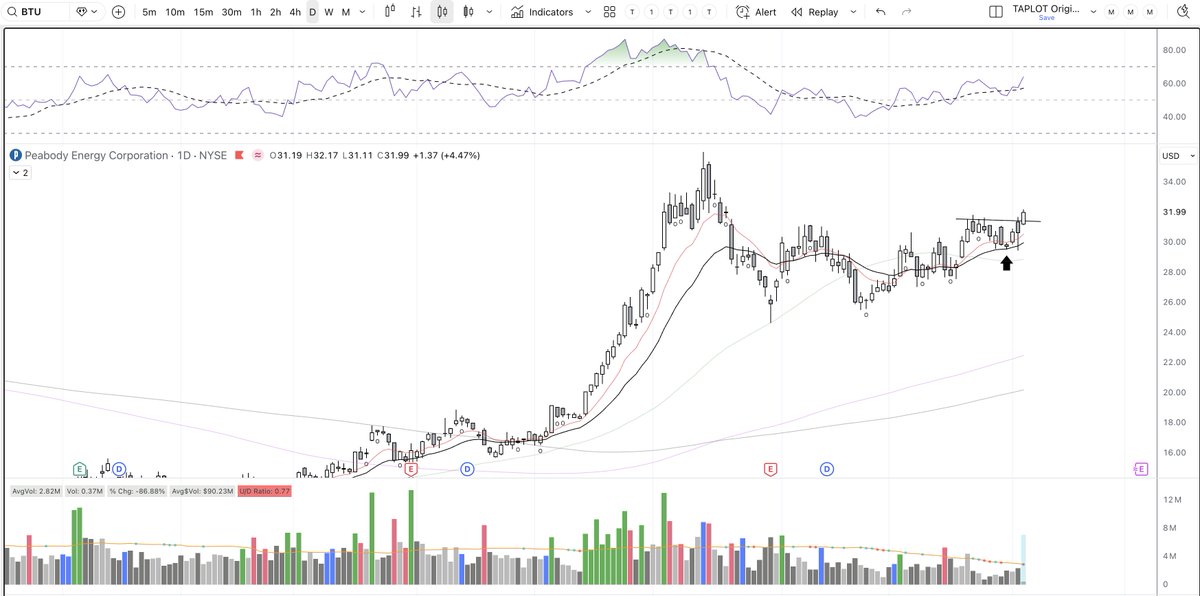Image resolution: width=1200 pixels, height=596 pixels.
Task: Click the TAPLOT Origi... layout name
Action: (1044, 8)
